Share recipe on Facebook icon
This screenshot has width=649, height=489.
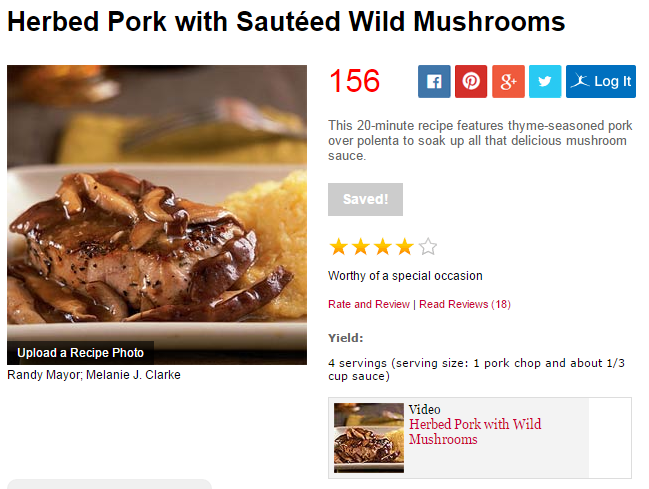[x=434, y=81]
